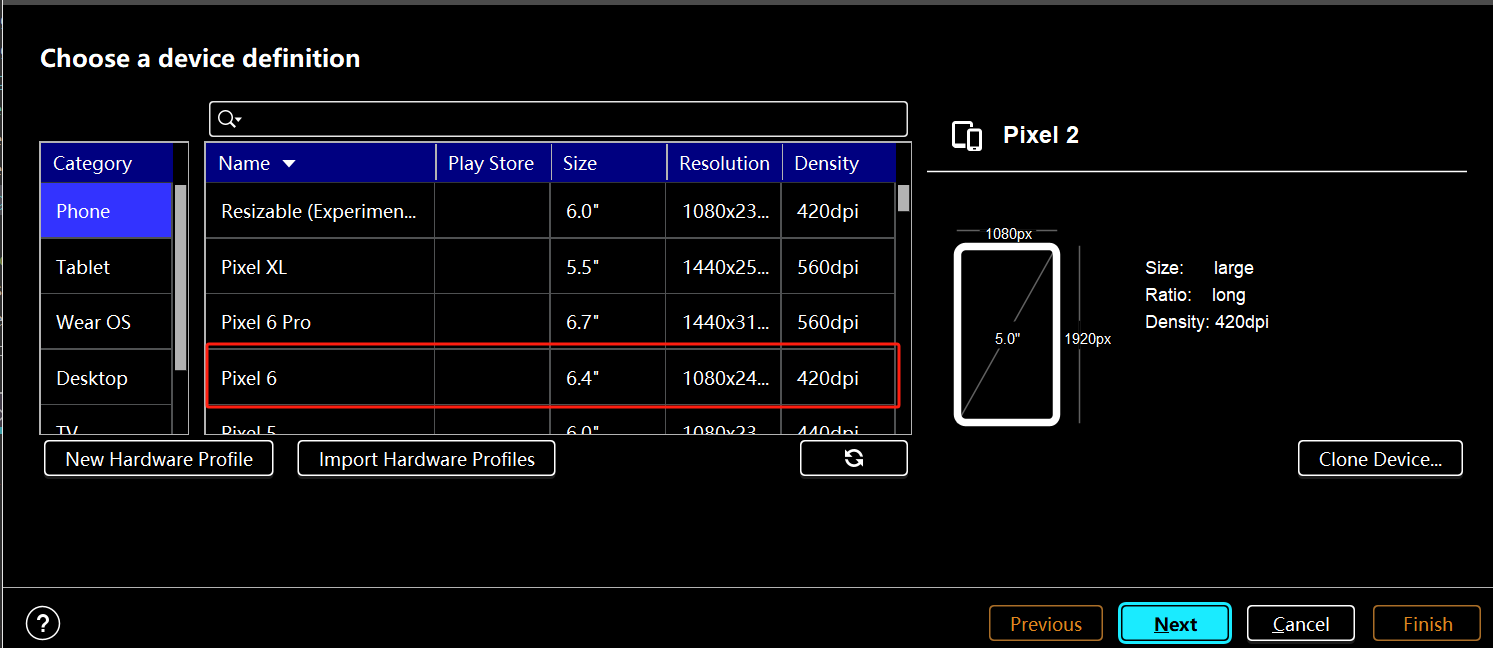The width and height of the screenshot is (1493, 648).
Task: Select the Pixel XL device row
Action: pyautogui.click(x=550, y=267)
